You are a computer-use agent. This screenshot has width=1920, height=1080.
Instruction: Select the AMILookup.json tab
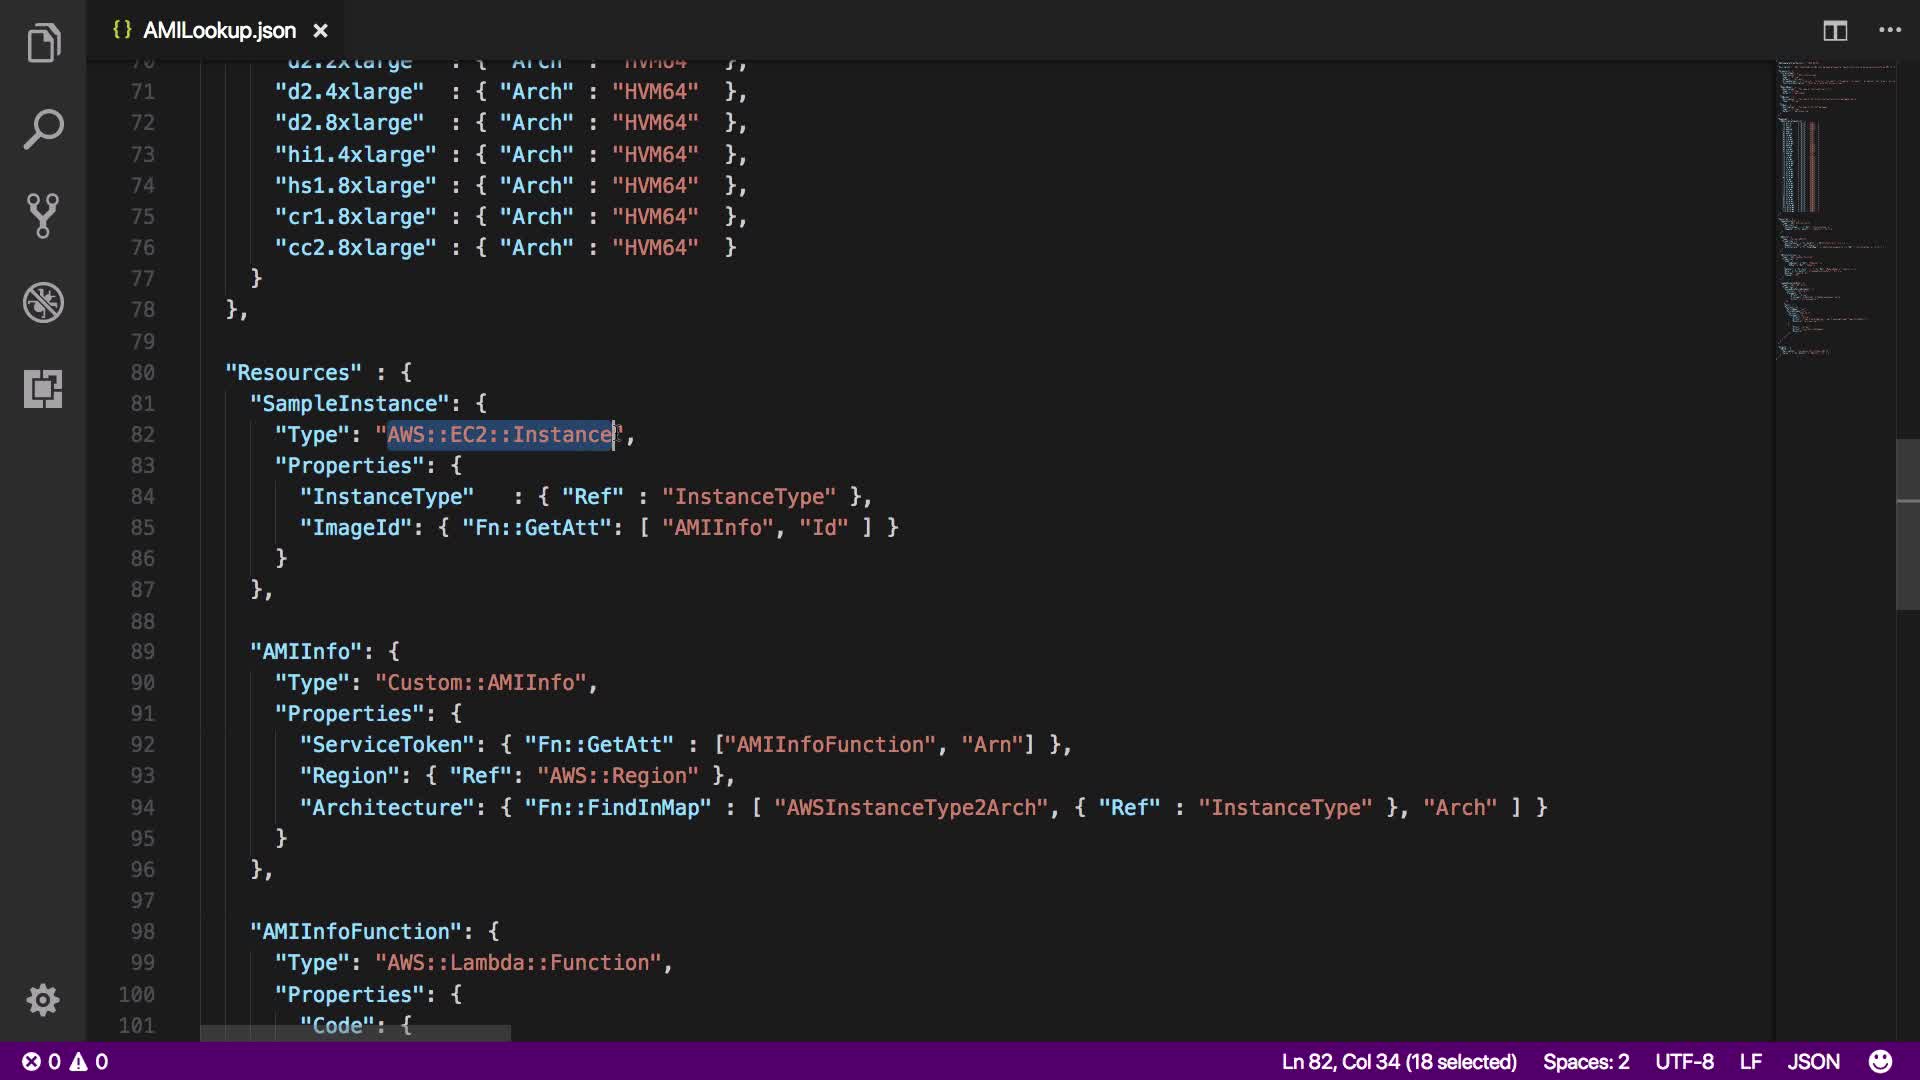[218, 31]
